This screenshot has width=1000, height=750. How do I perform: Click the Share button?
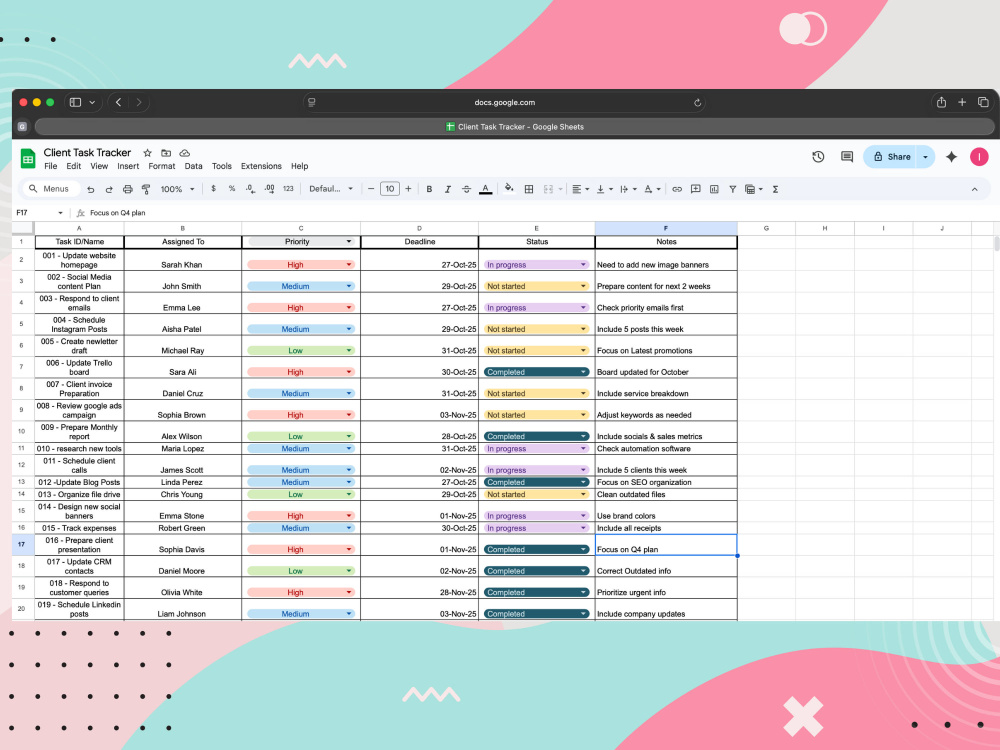click(x=891, y=157)
